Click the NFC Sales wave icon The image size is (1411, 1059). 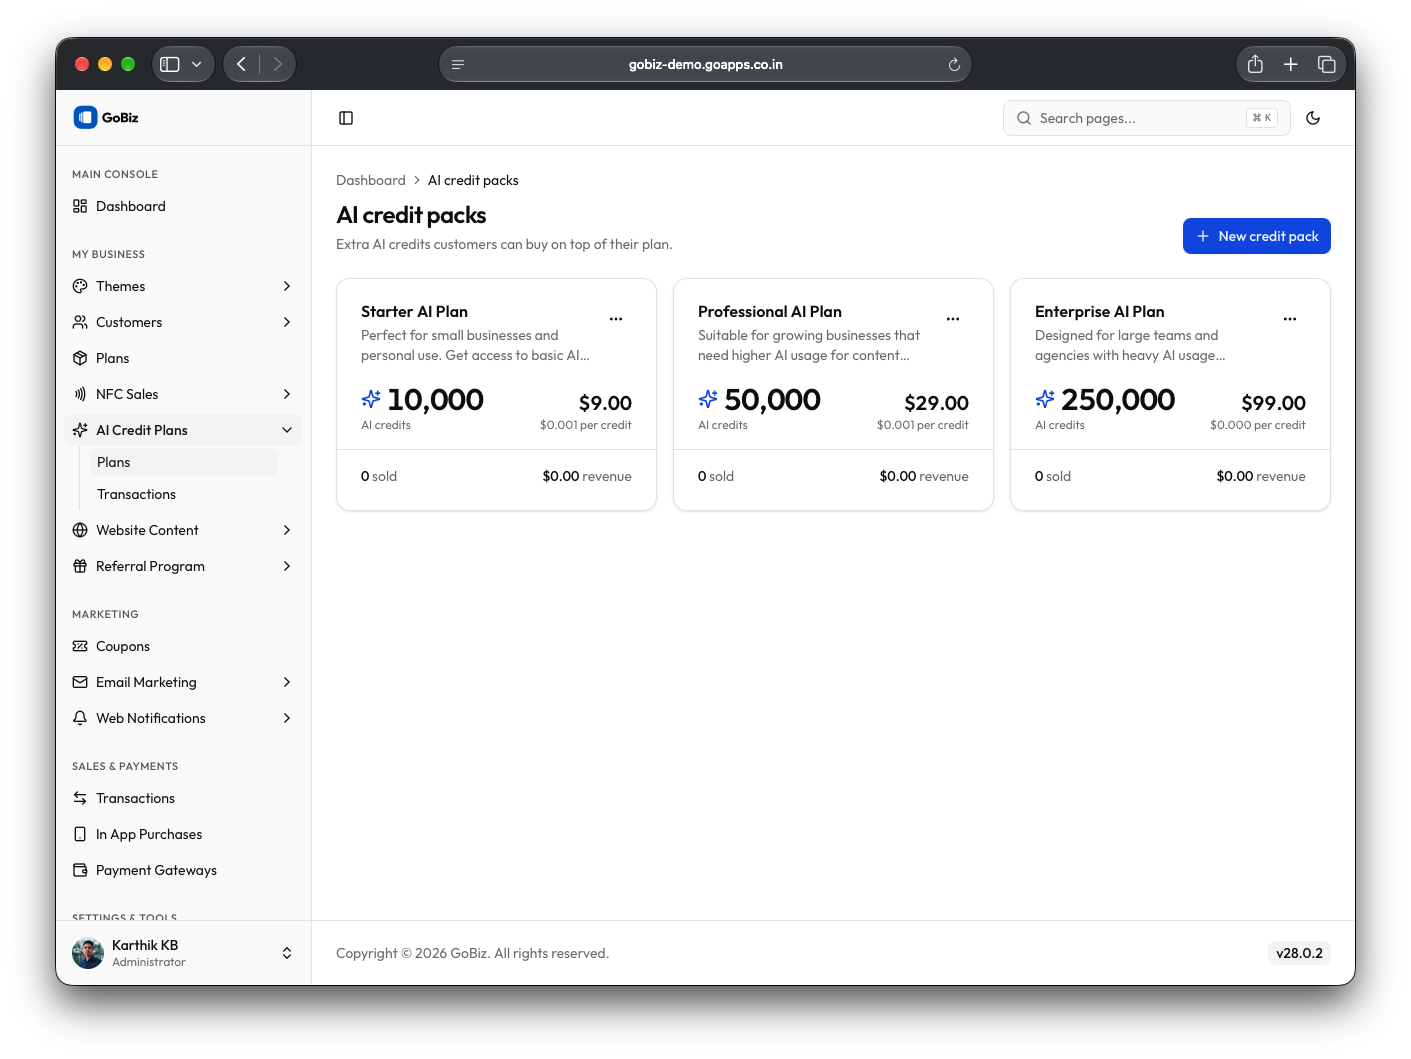tap(80, 394)
